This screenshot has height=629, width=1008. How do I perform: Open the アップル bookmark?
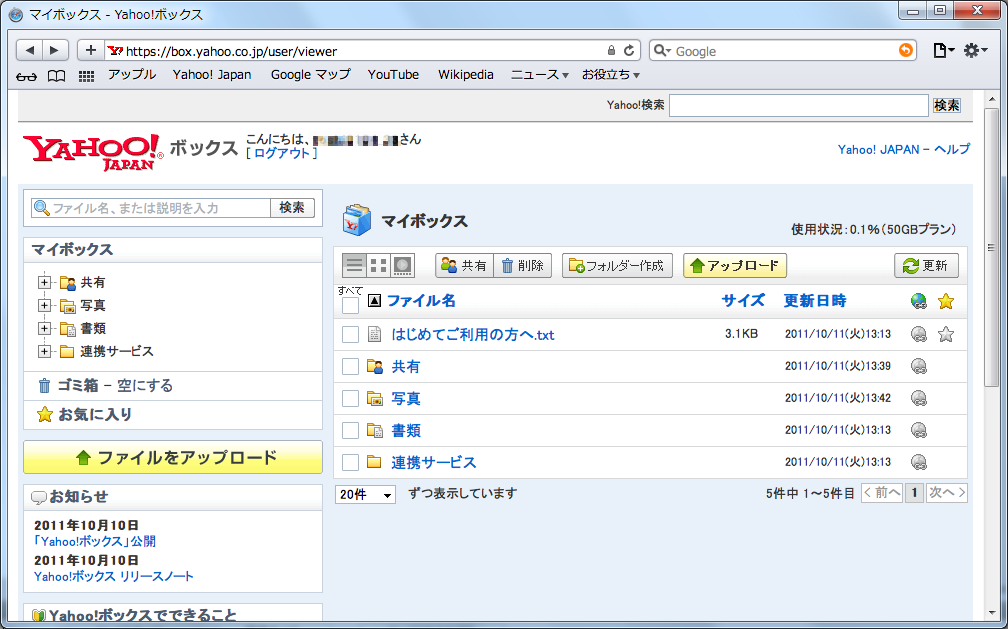pyautogui.click(x=132, y=75)
